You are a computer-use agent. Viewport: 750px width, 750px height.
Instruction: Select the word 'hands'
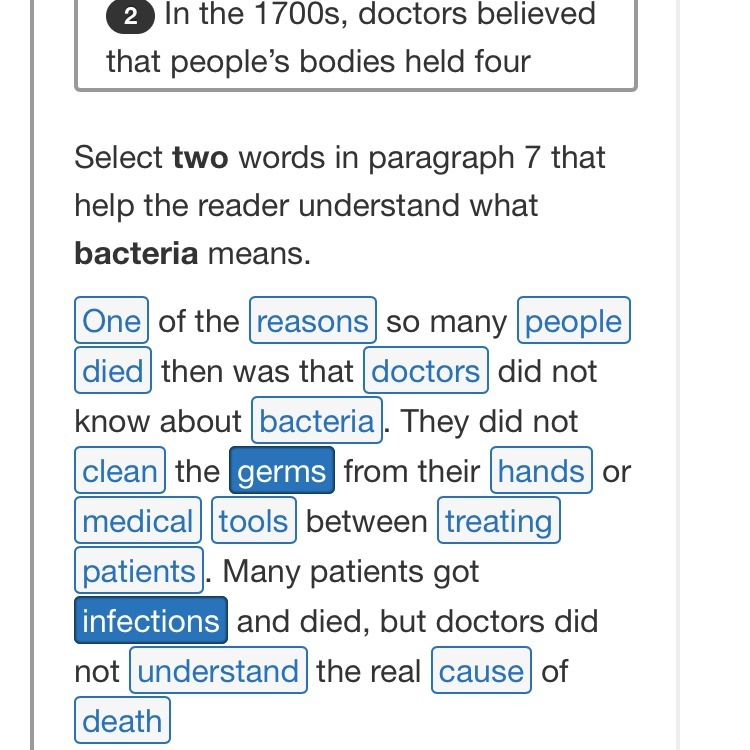(x=541, y=470)
